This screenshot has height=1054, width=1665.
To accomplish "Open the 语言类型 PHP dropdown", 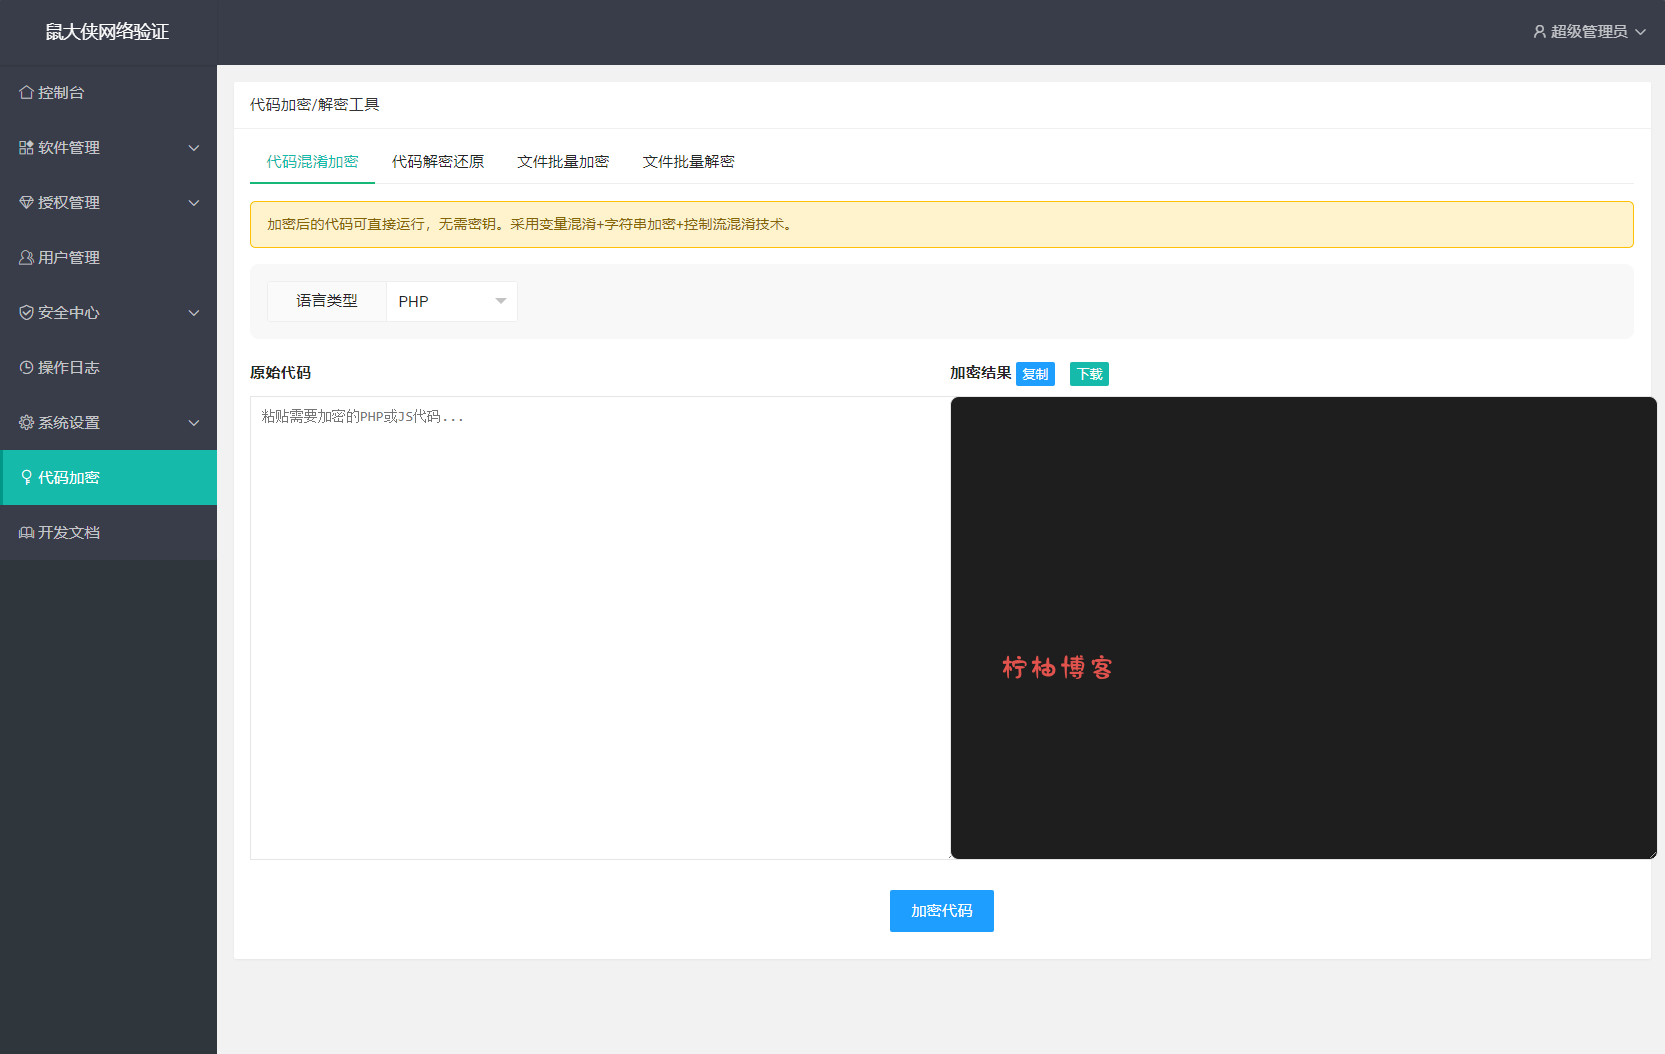I will tap(451, 302).
